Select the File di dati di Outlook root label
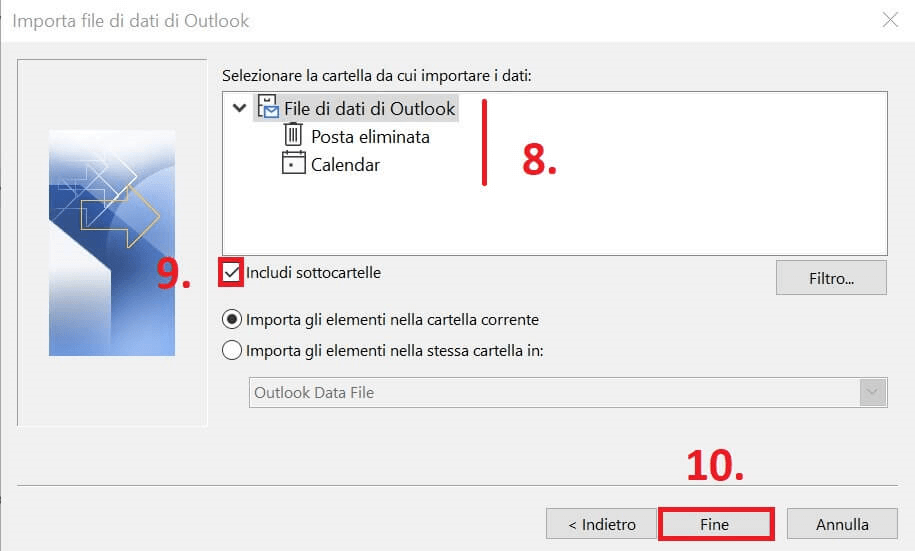Screen dimensions: 915x551 pos(369,108)
